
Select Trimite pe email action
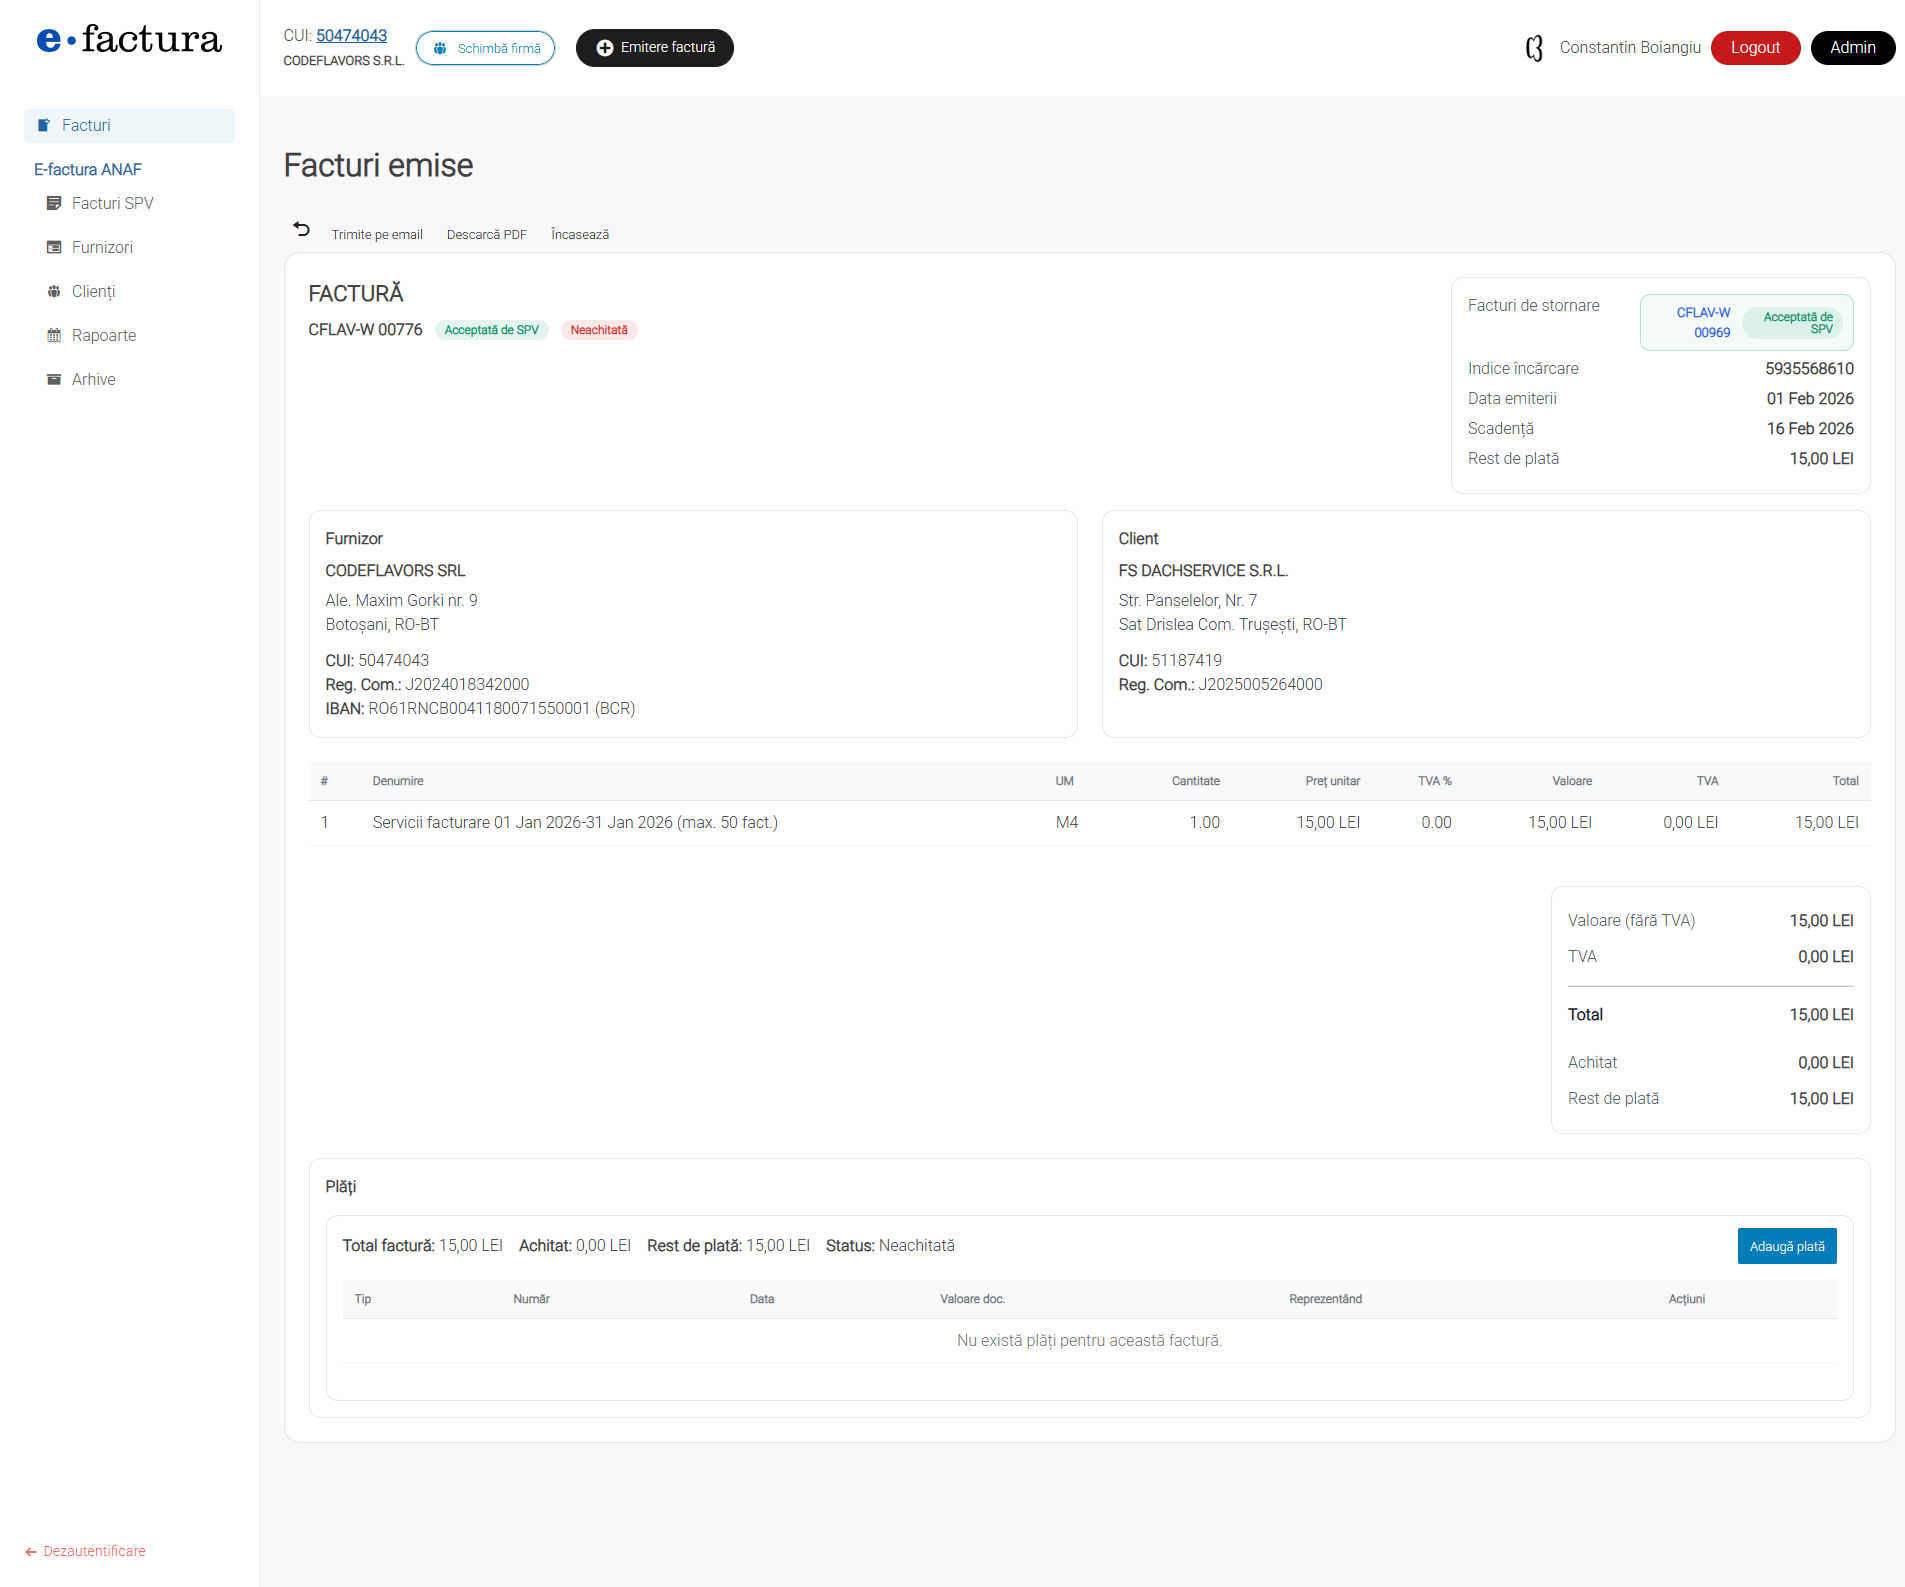(377, 235)
